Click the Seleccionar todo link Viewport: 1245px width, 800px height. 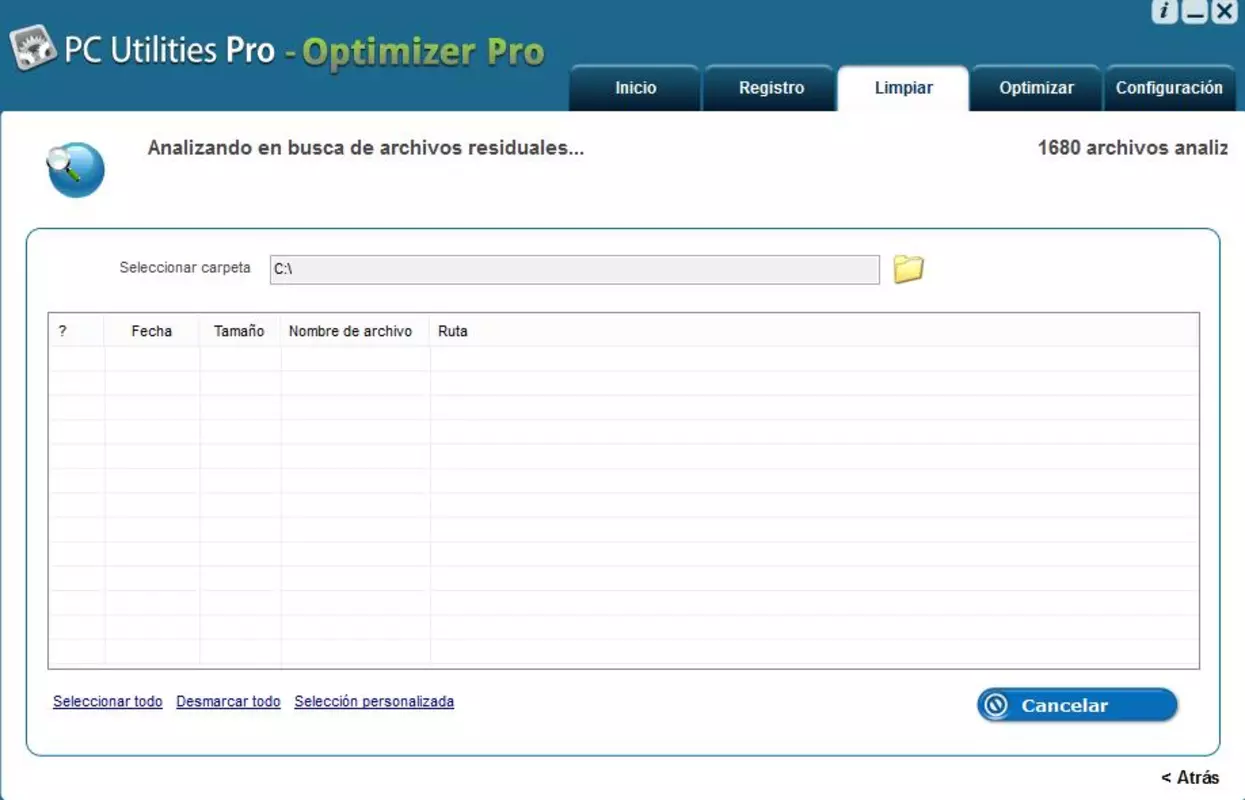[108, 702]
